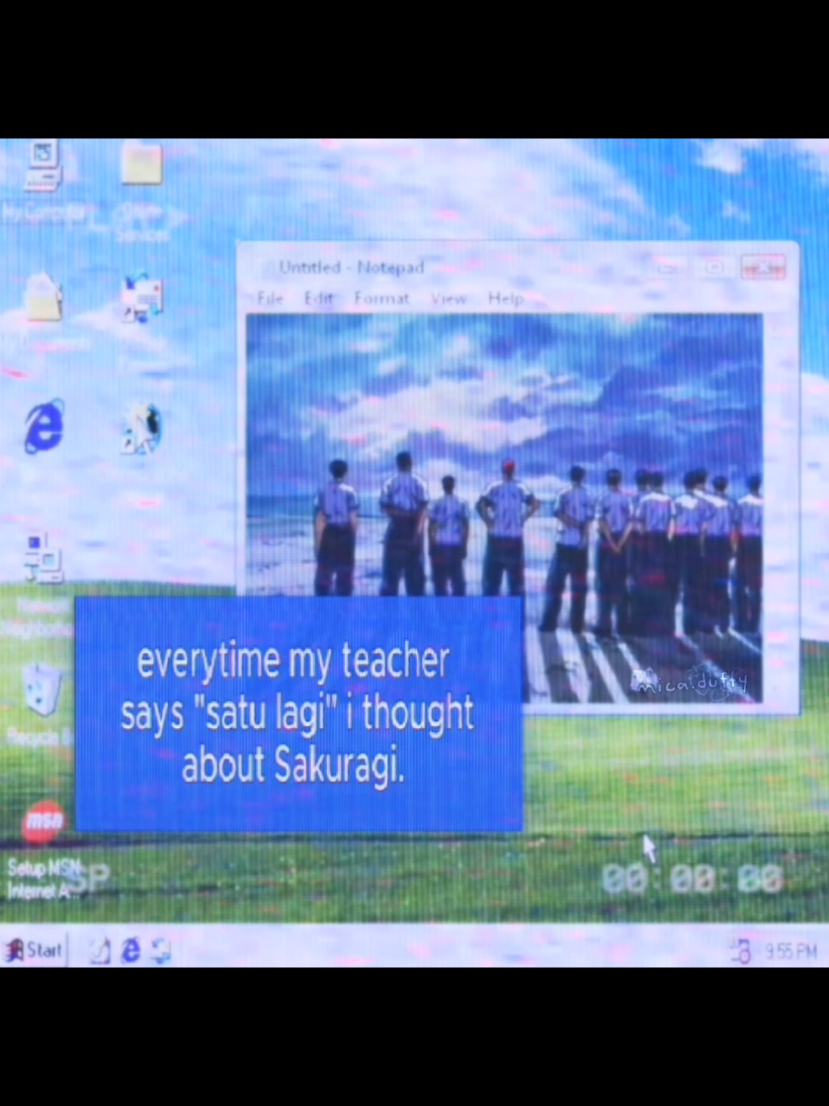Image resolution: width=829 pixels, height=1106 pixels.
Task: Open the Format menu in Notepad
Action: click(382, 298)
